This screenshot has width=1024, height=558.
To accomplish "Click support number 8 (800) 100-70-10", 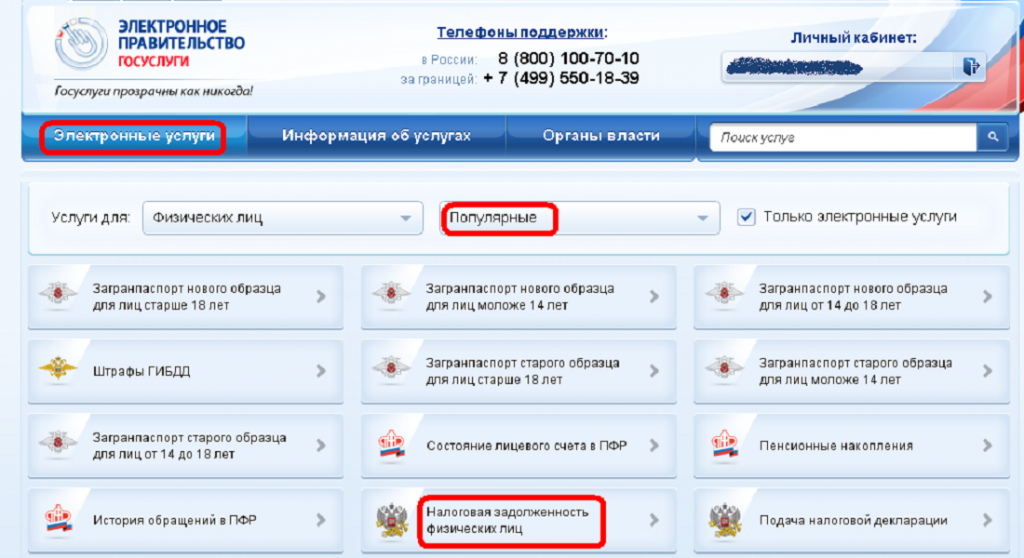I will point(568,58).
